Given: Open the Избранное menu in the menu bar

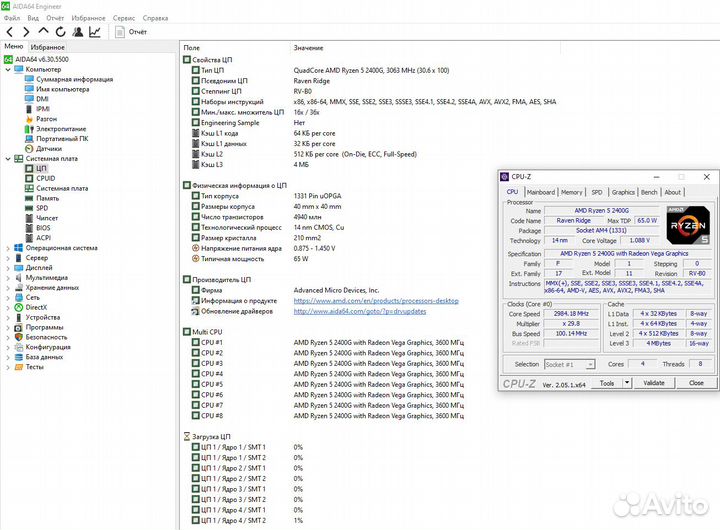Looking at the screenshot, I should 88,18.
